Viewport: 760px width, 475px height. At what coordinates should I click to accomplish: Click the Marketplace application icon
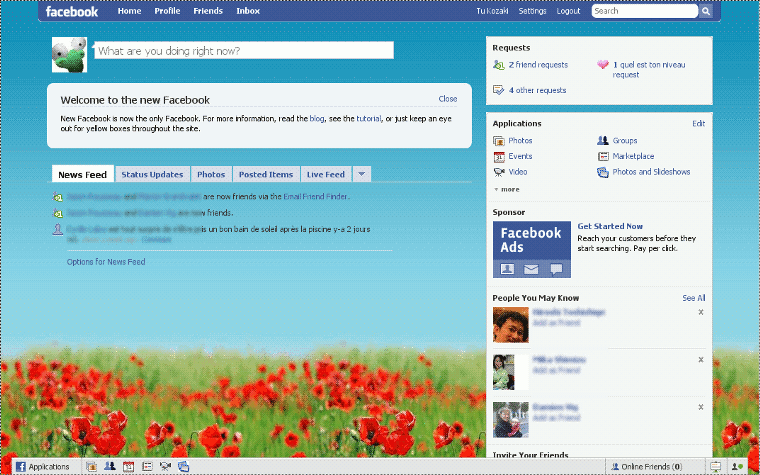602,156
